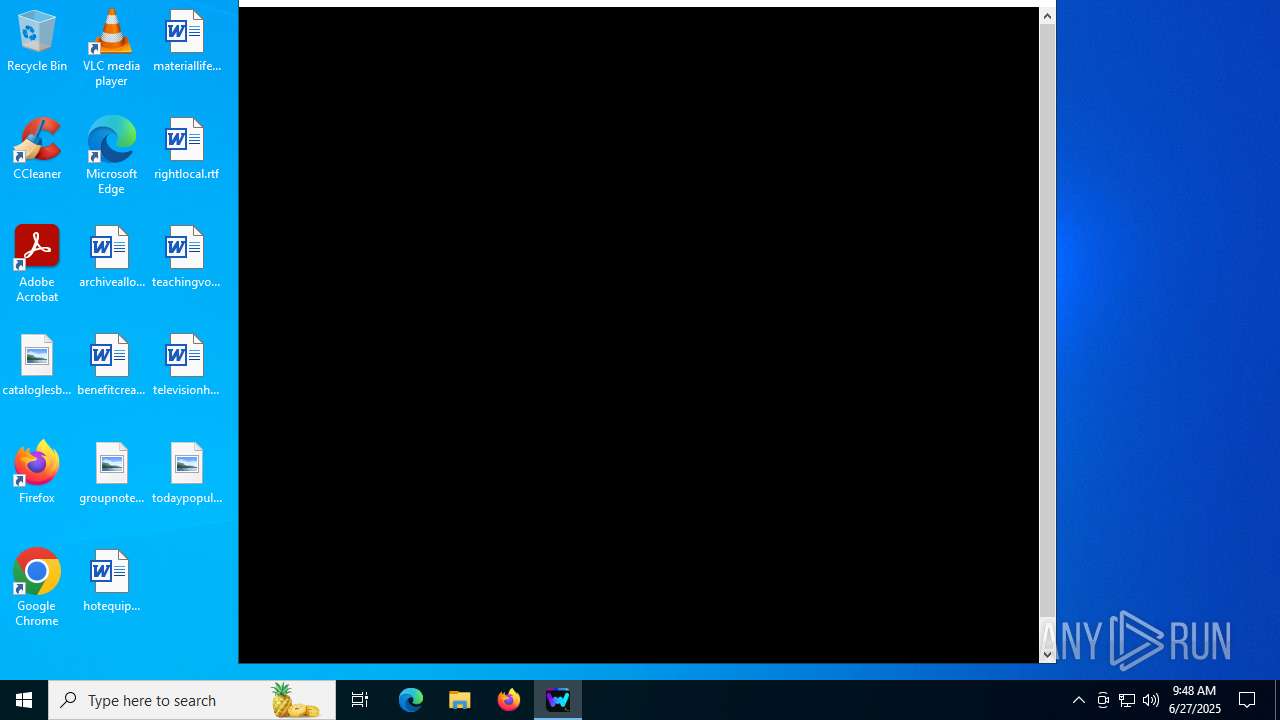Click the black window's scroll up arrow
This screenshot has height=720, width=1280.
1047,16
